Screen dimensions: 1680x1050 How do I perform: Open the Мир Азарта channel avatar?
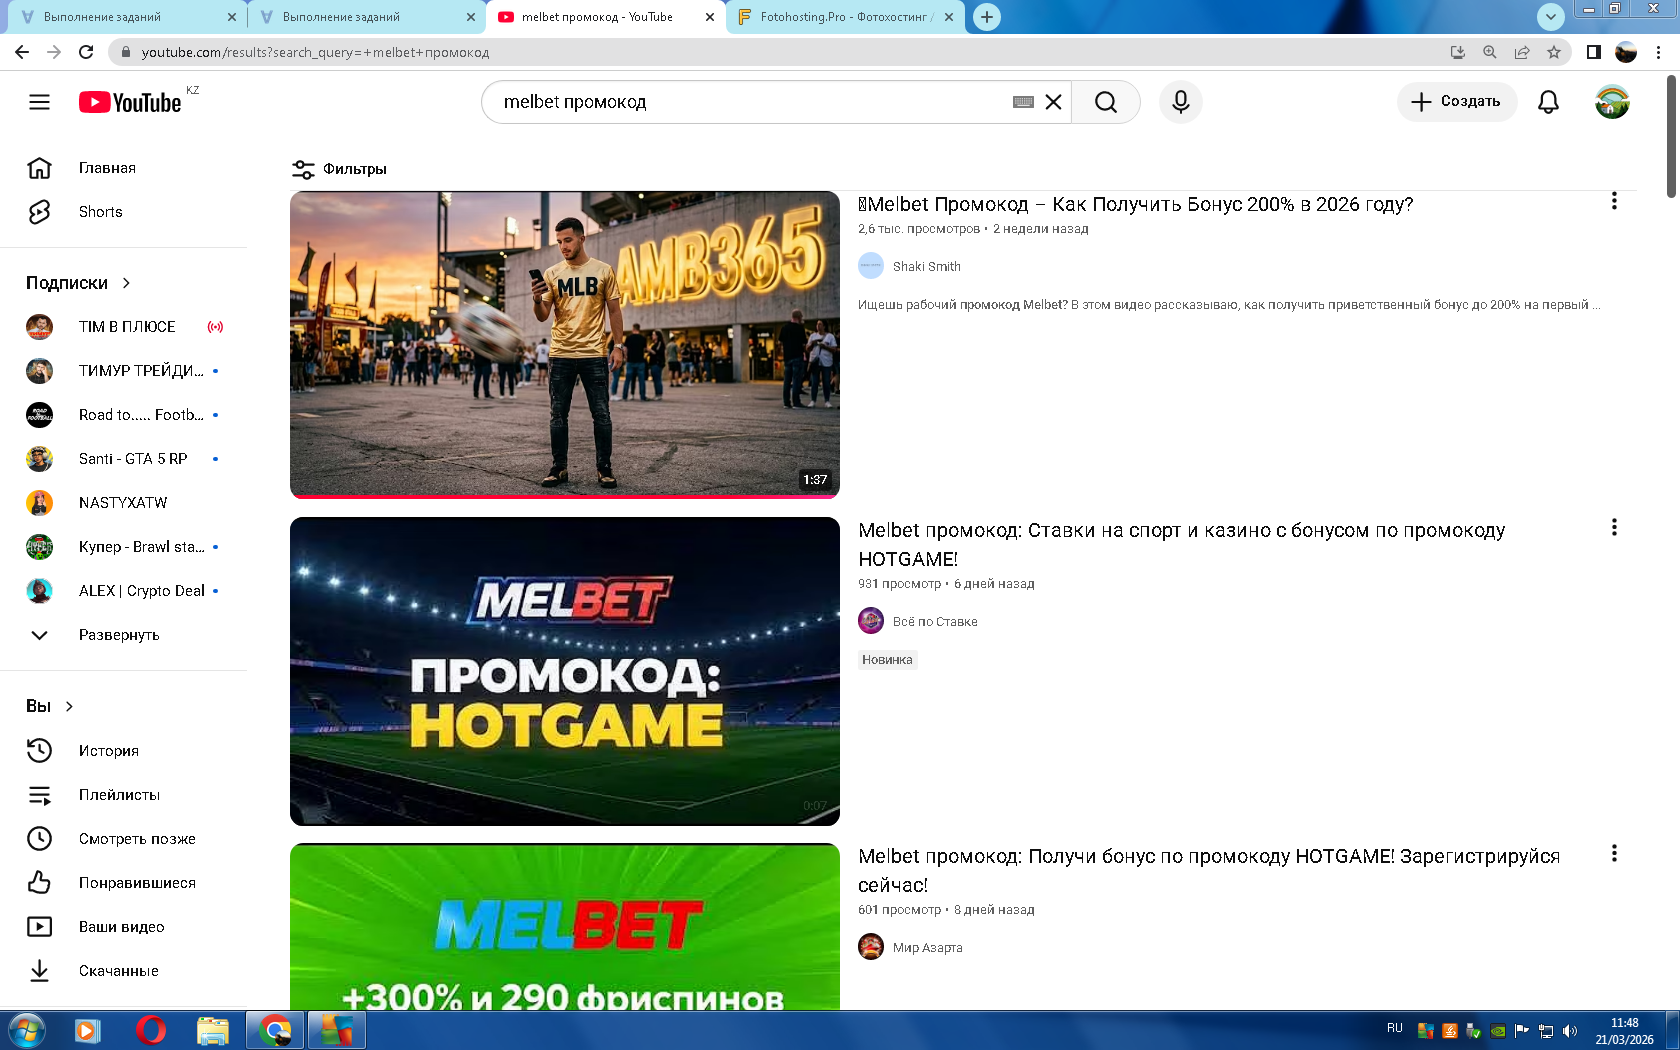click(x=871, y=947)
